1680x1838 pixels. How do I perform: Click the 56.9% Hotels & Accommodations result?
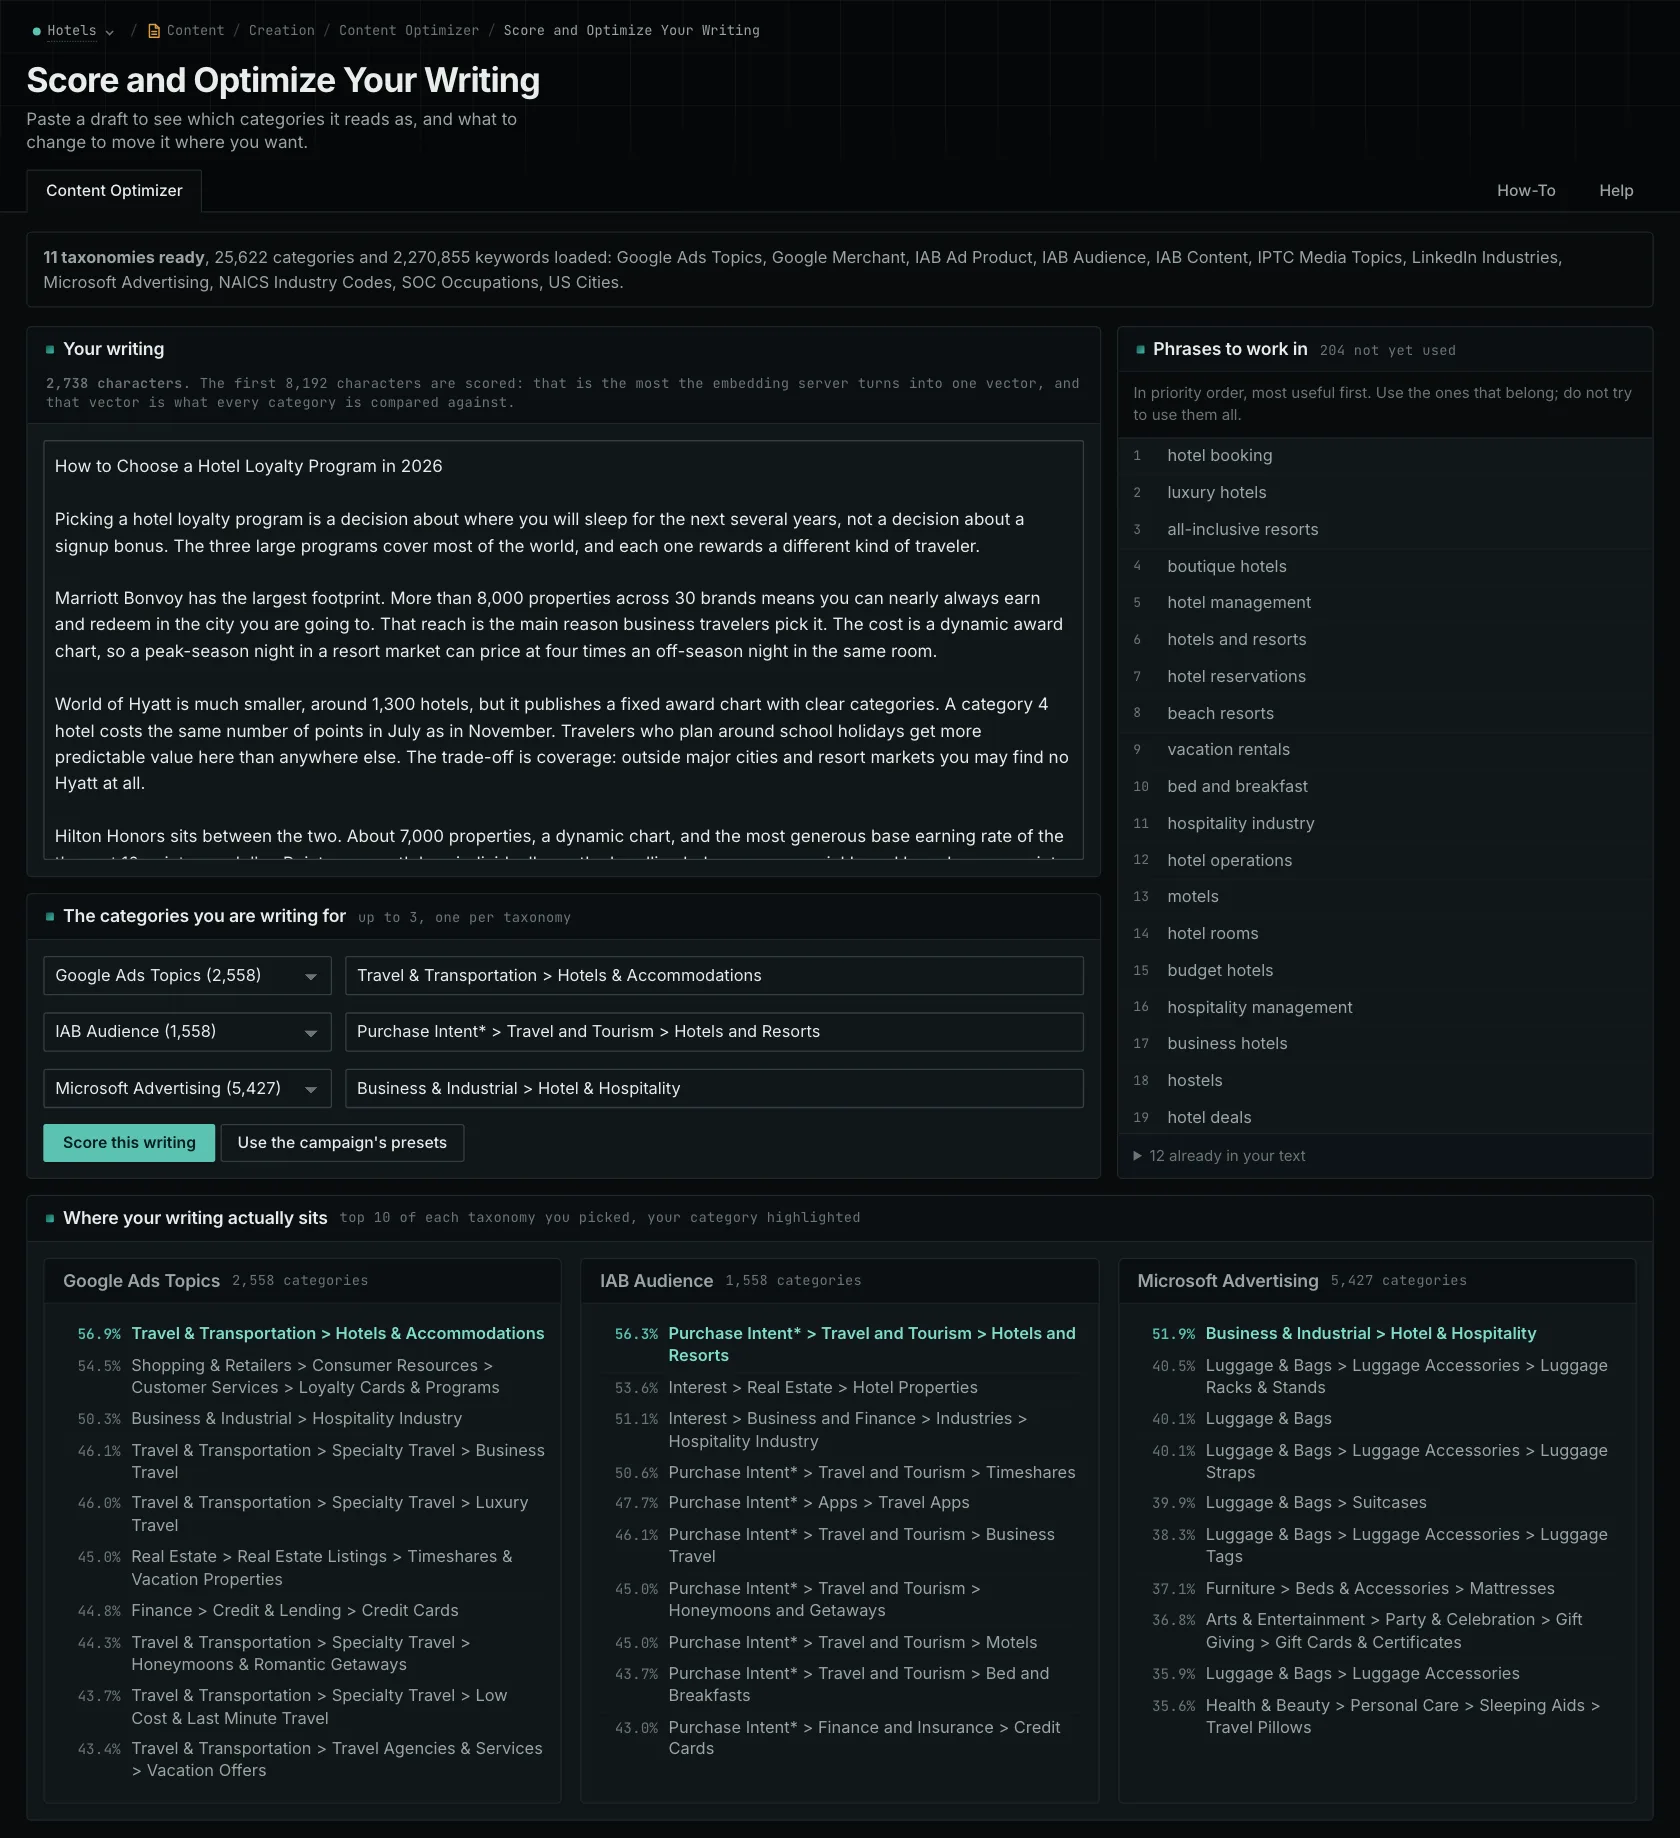pyautogui.click(x=311, y=1334)
